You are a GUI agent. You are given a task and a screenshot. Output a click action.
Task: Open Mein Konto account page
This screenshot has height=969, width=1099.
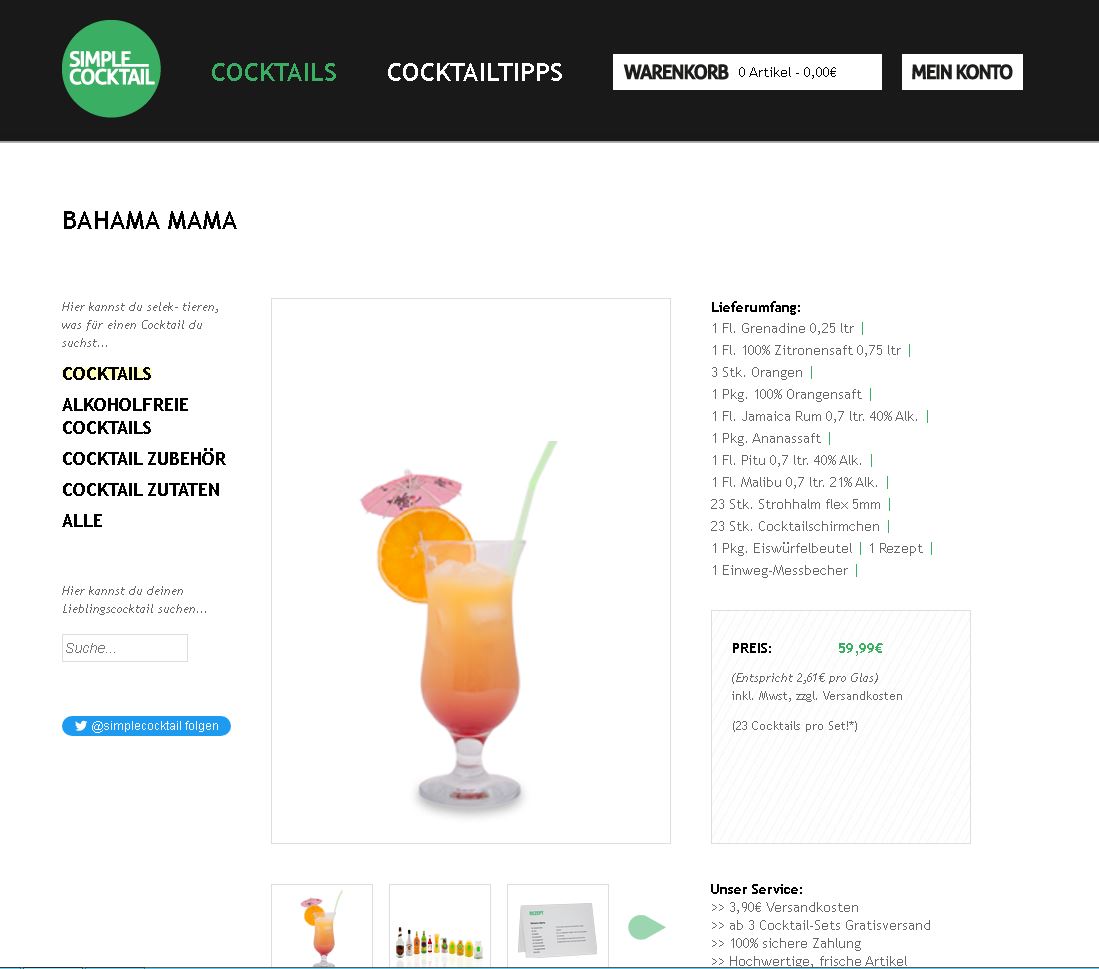click(x=962, y=72)
